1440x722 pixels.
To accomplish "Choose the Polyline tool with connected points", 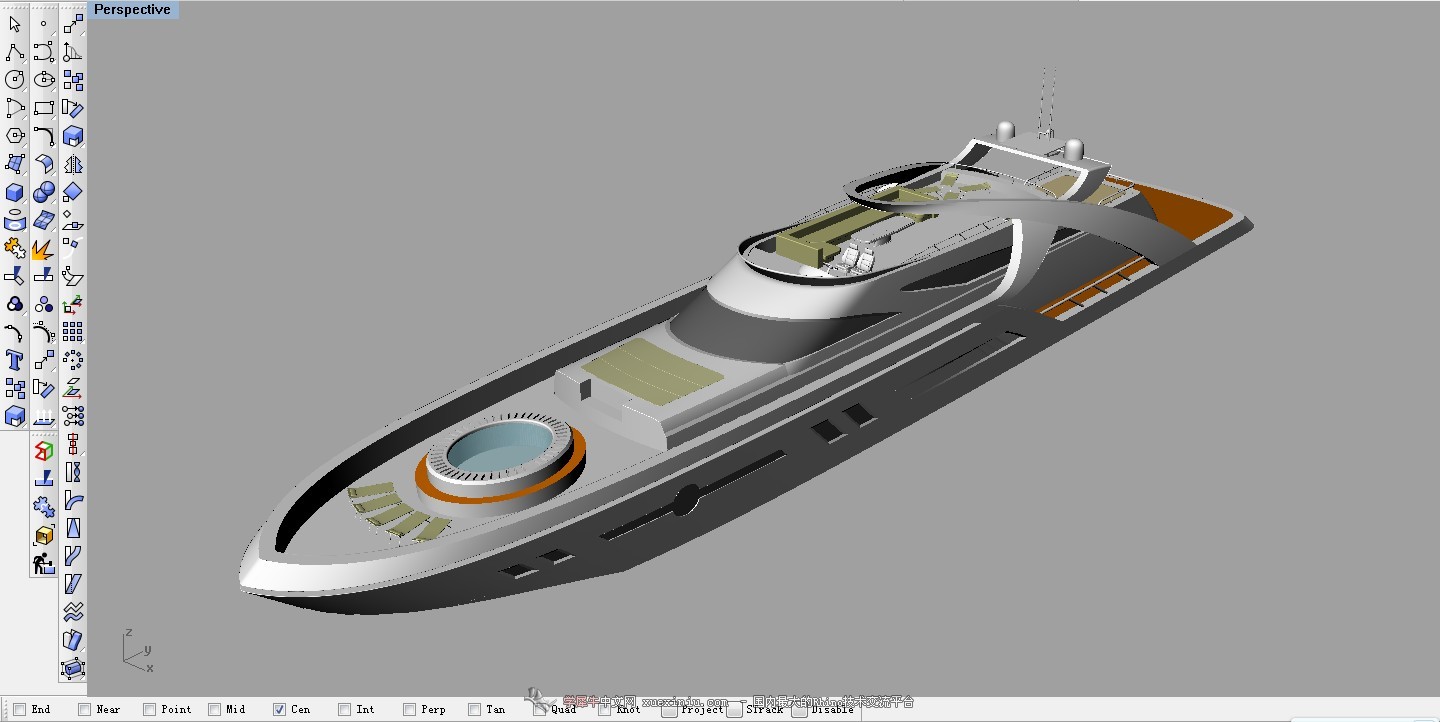I will (15, 51).
